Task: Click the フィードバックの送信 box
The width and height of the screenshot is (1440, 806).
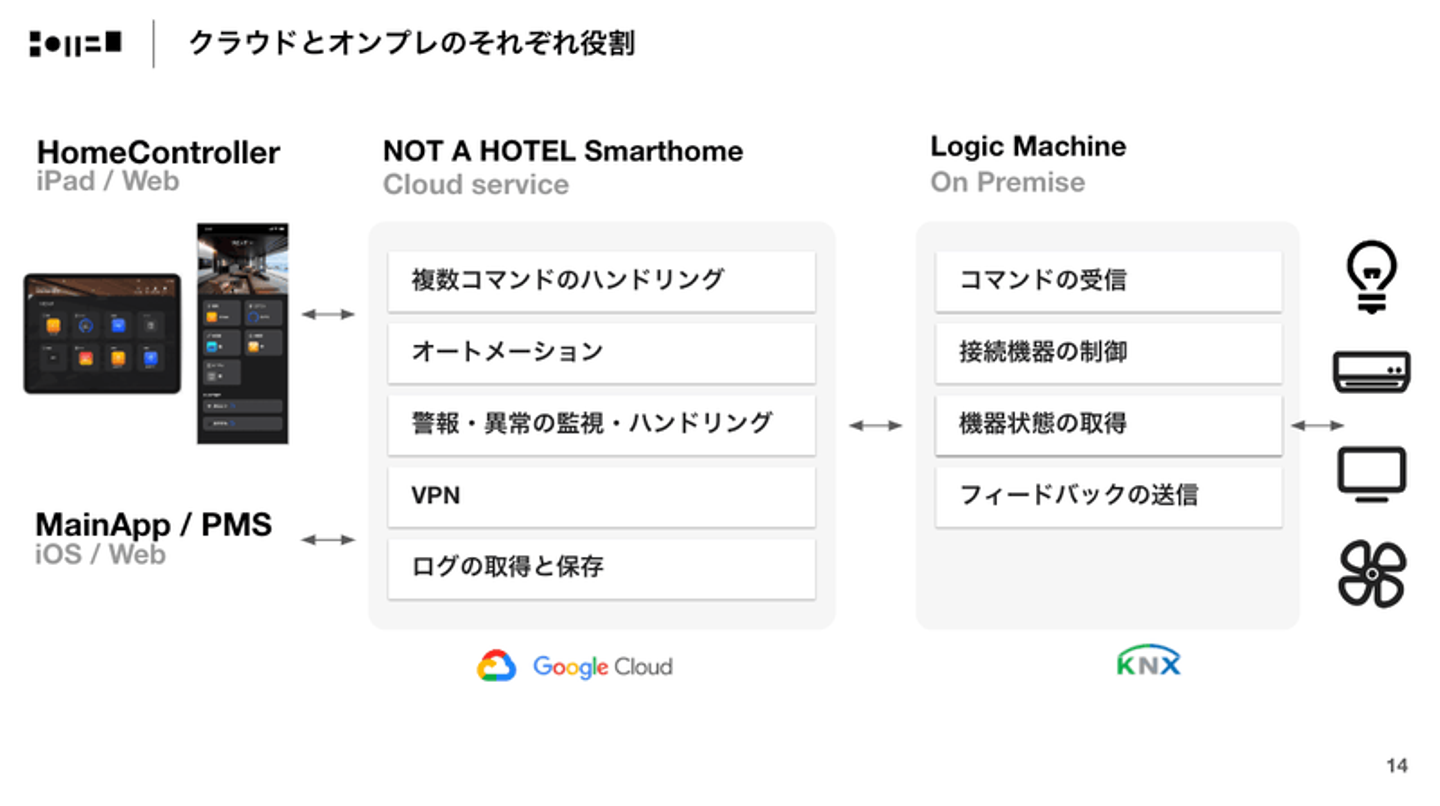Action: (x=1108, y=496)
